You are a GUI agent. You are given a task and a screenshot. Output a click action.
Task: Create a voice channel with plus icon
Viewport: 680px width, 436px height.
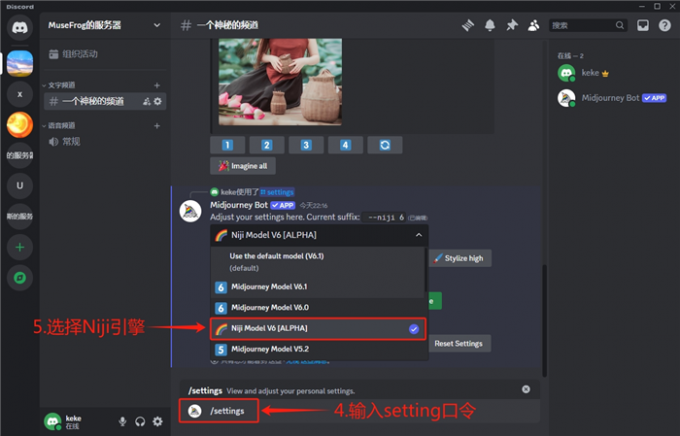157,126
